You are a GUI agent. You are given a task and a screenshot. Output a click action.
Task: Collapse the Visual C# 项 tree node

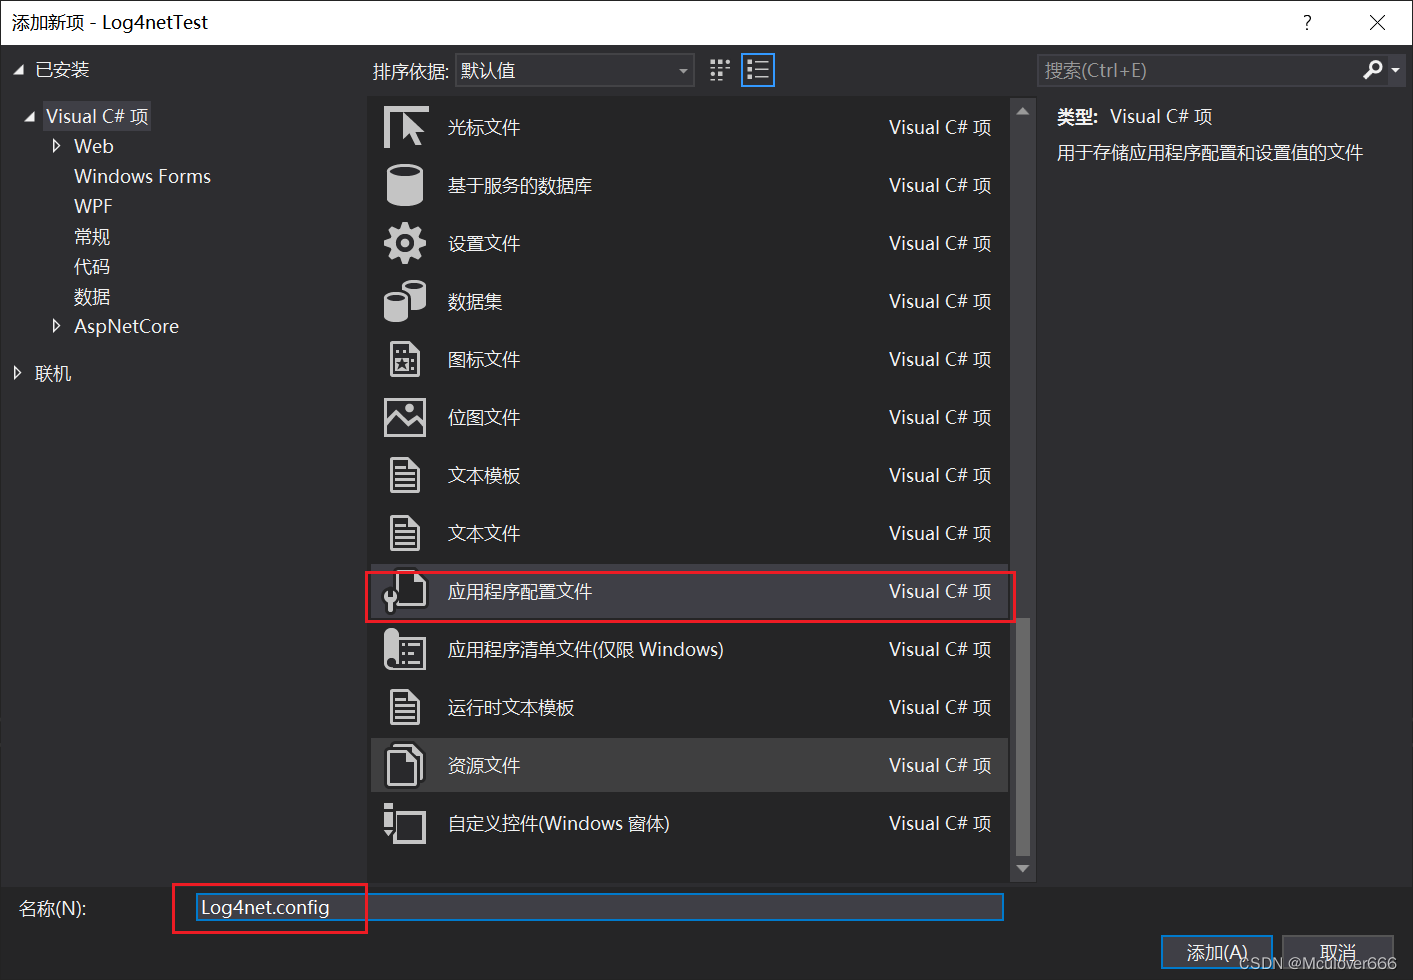(29, 116)
